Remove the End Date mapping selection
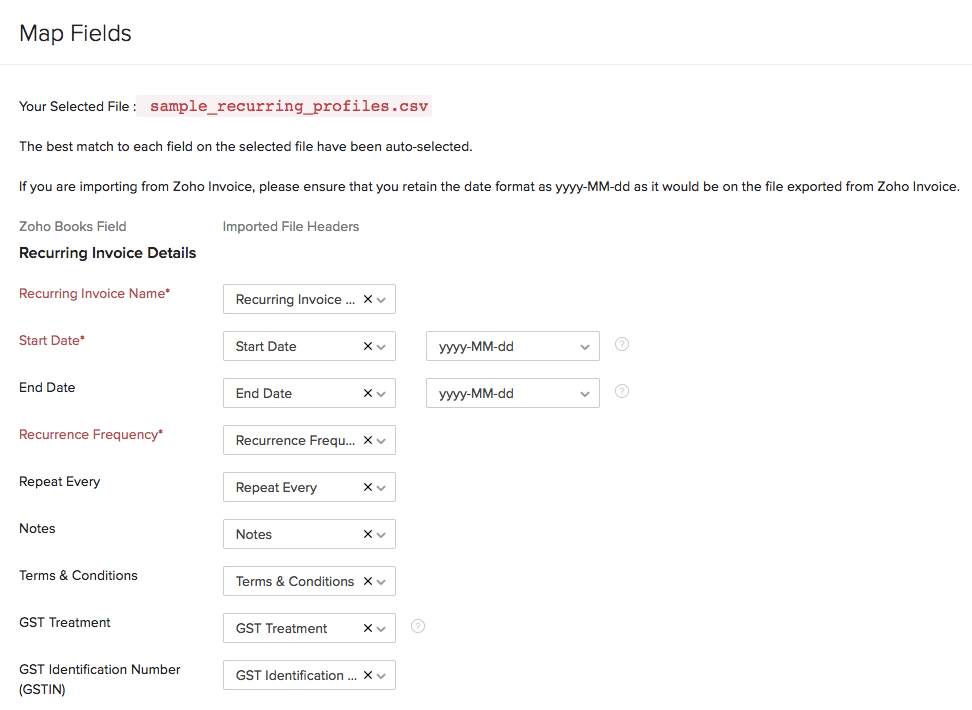This screenshot has width=972, height=710. coord(367,393)
